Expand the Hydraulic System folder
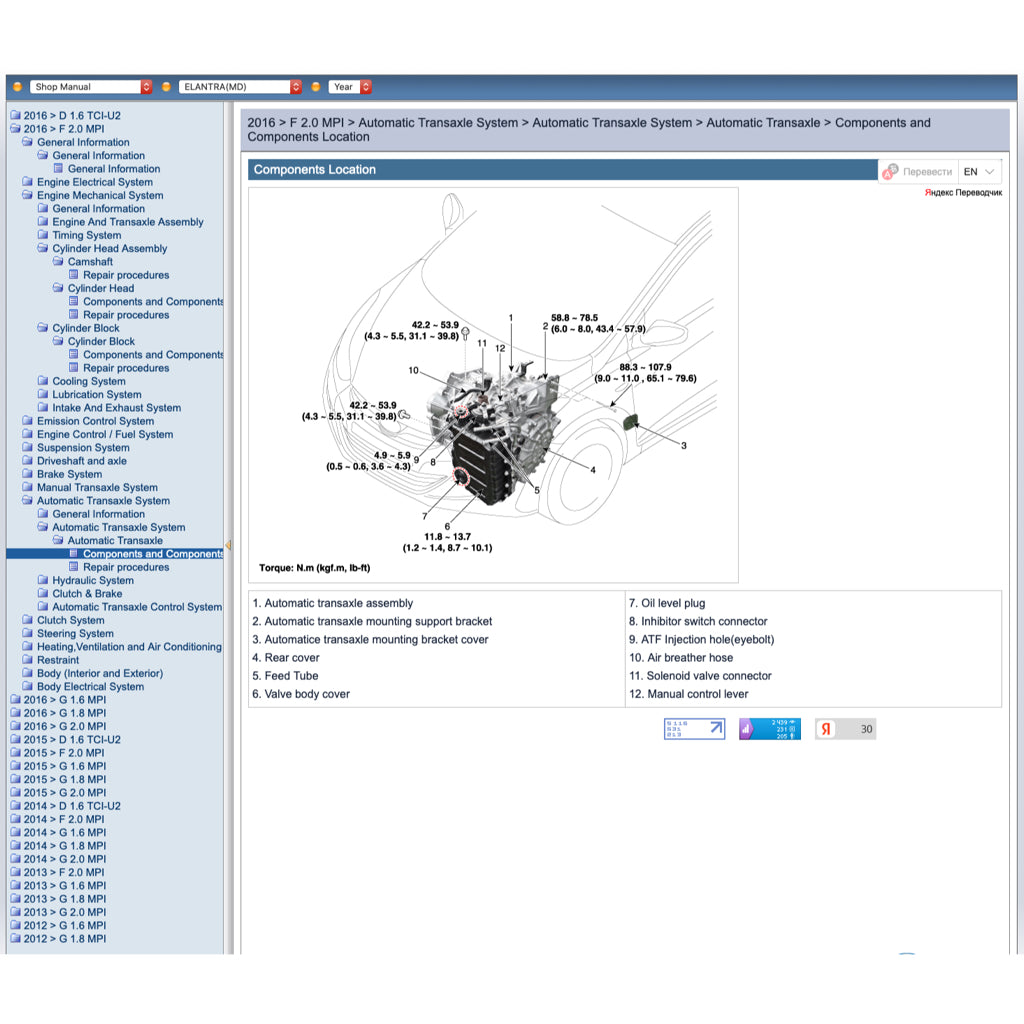This screenshot has width=1024, height=1024. (x=92, y=580)
